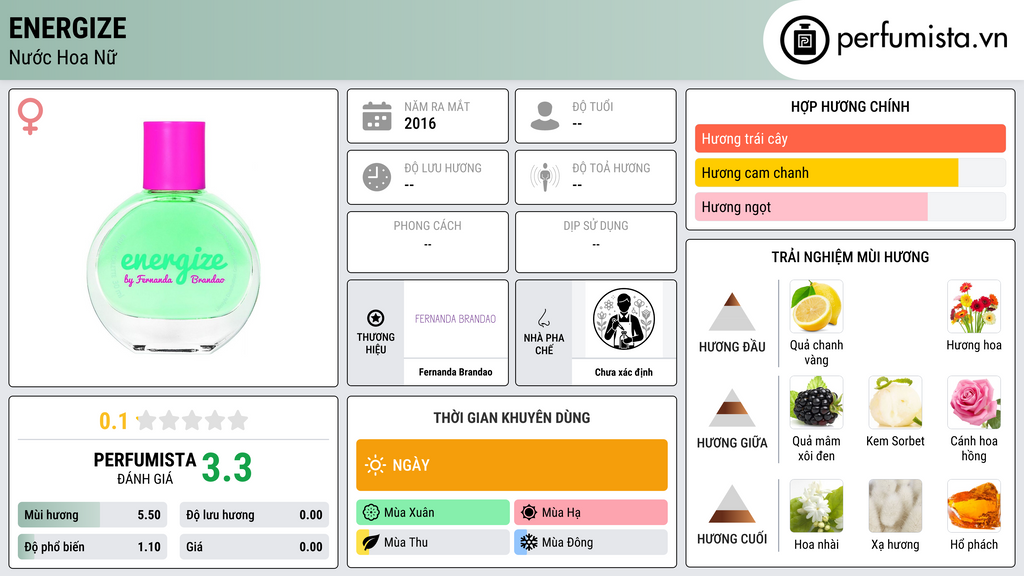The image size is (1024, 576).
Task: Open the Xạ hương musk image
Action: (x=895, y=506)
